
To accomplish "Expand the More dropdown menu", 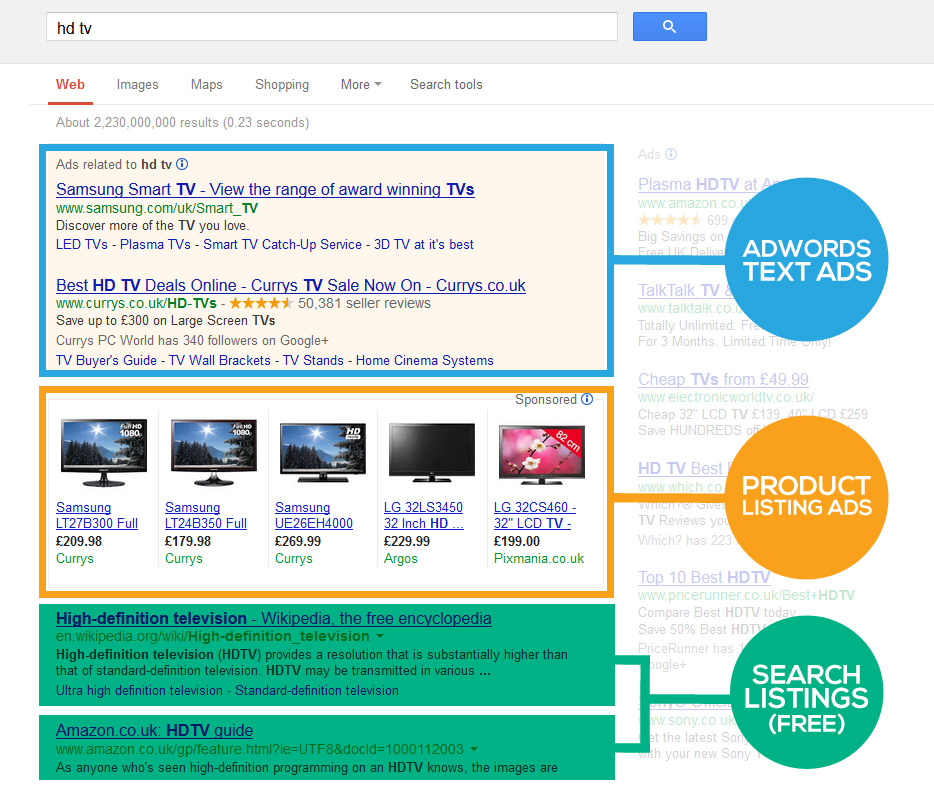I will click(x=361, y=85).
